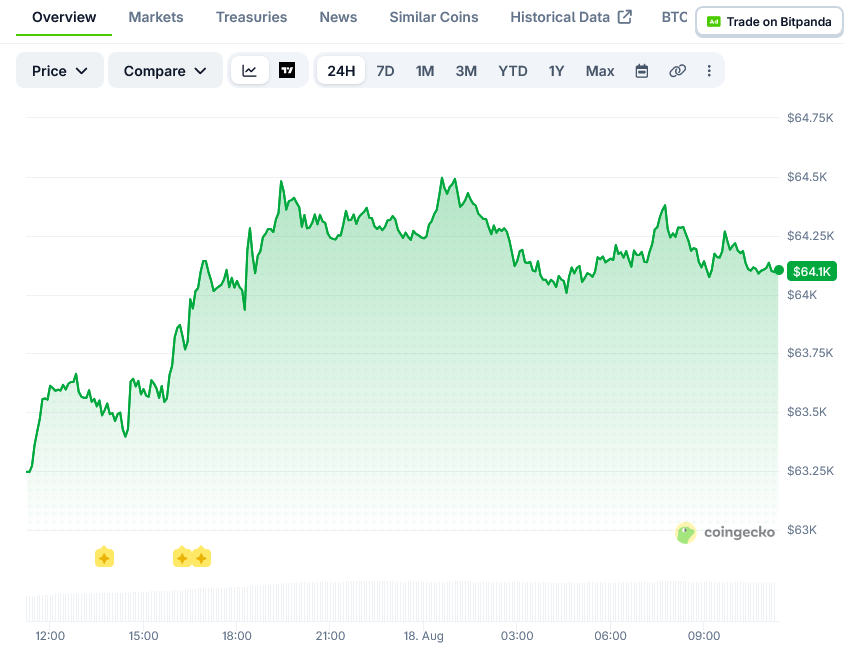844x649 pixels.
Task: Click the 18:00 time axis label
Action: point(237,636)
